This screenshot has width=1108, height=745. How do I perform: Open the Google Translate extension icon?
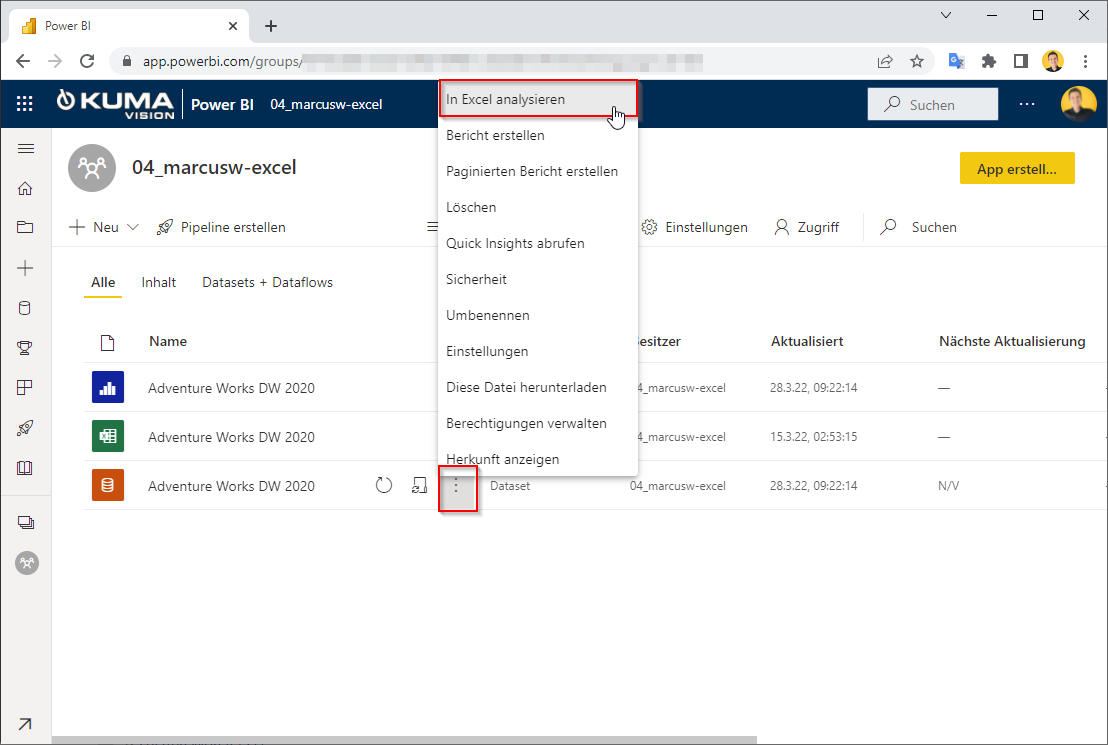957,61
